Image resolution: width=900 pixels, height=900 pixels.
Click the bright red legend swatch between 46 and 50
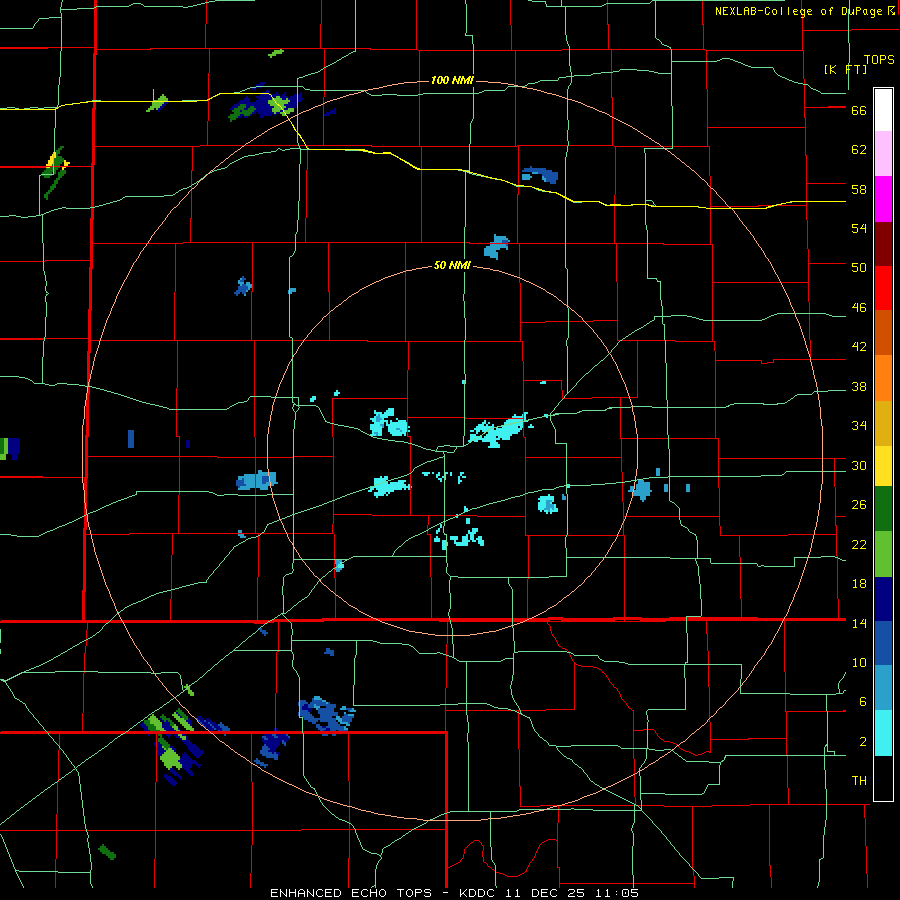click(x=883, y=288)
